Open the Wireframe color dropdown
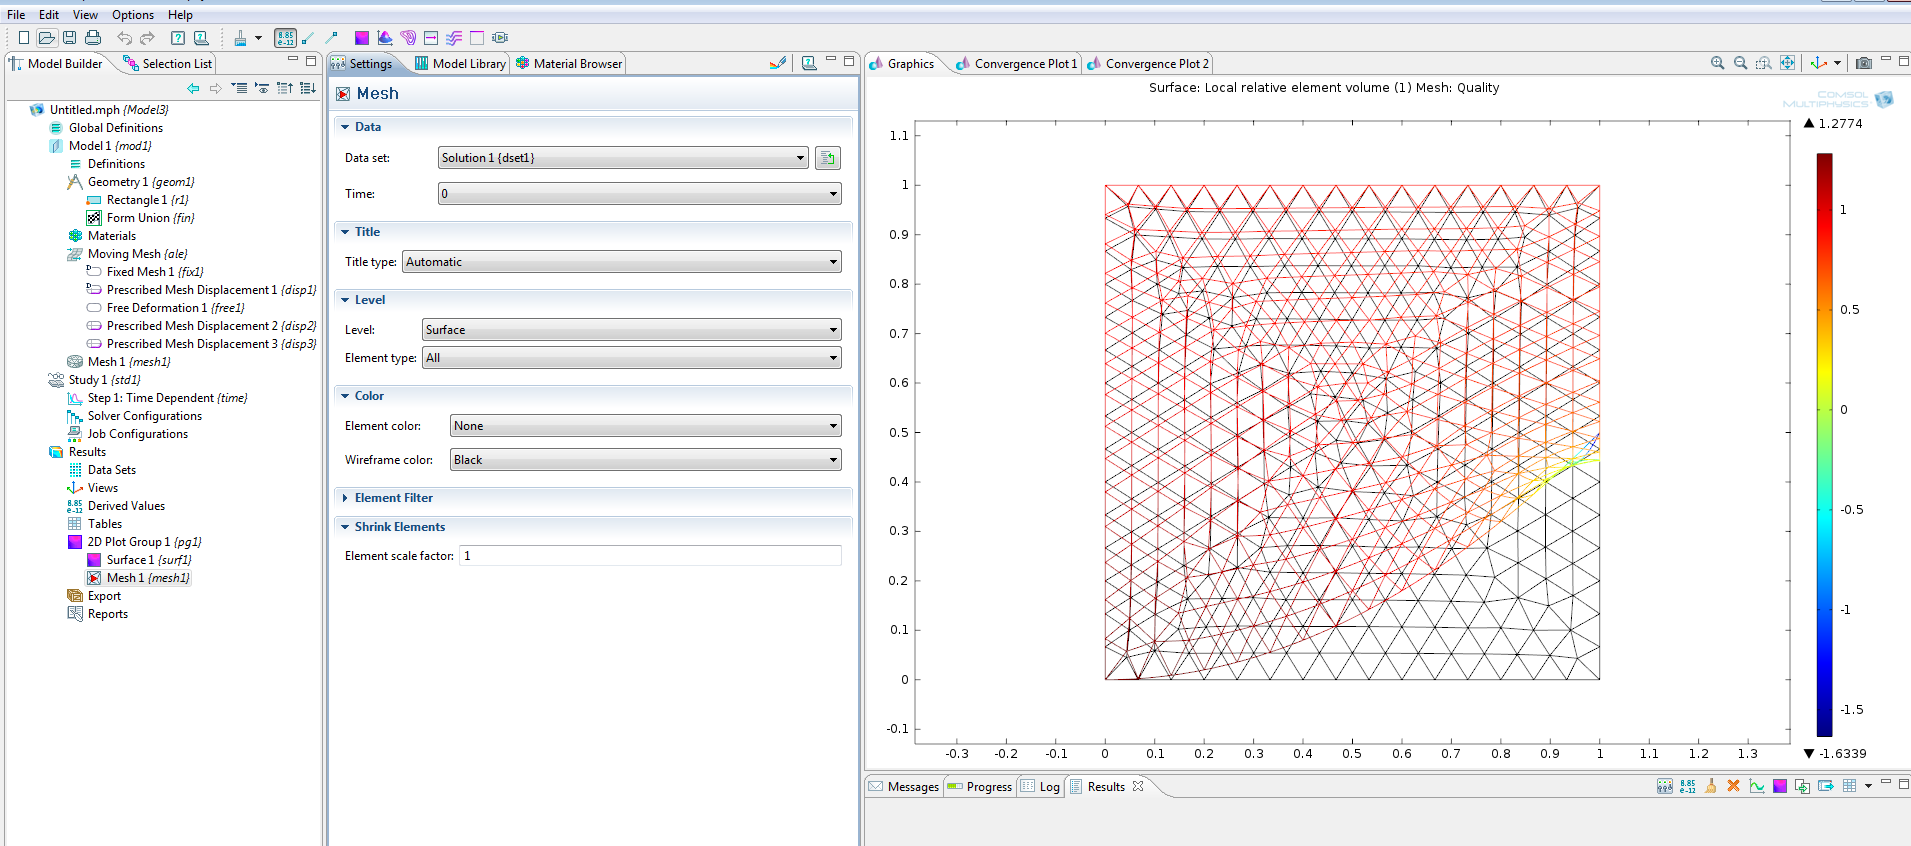Screen dimensions: 1911x846 (x=645, y=460)
